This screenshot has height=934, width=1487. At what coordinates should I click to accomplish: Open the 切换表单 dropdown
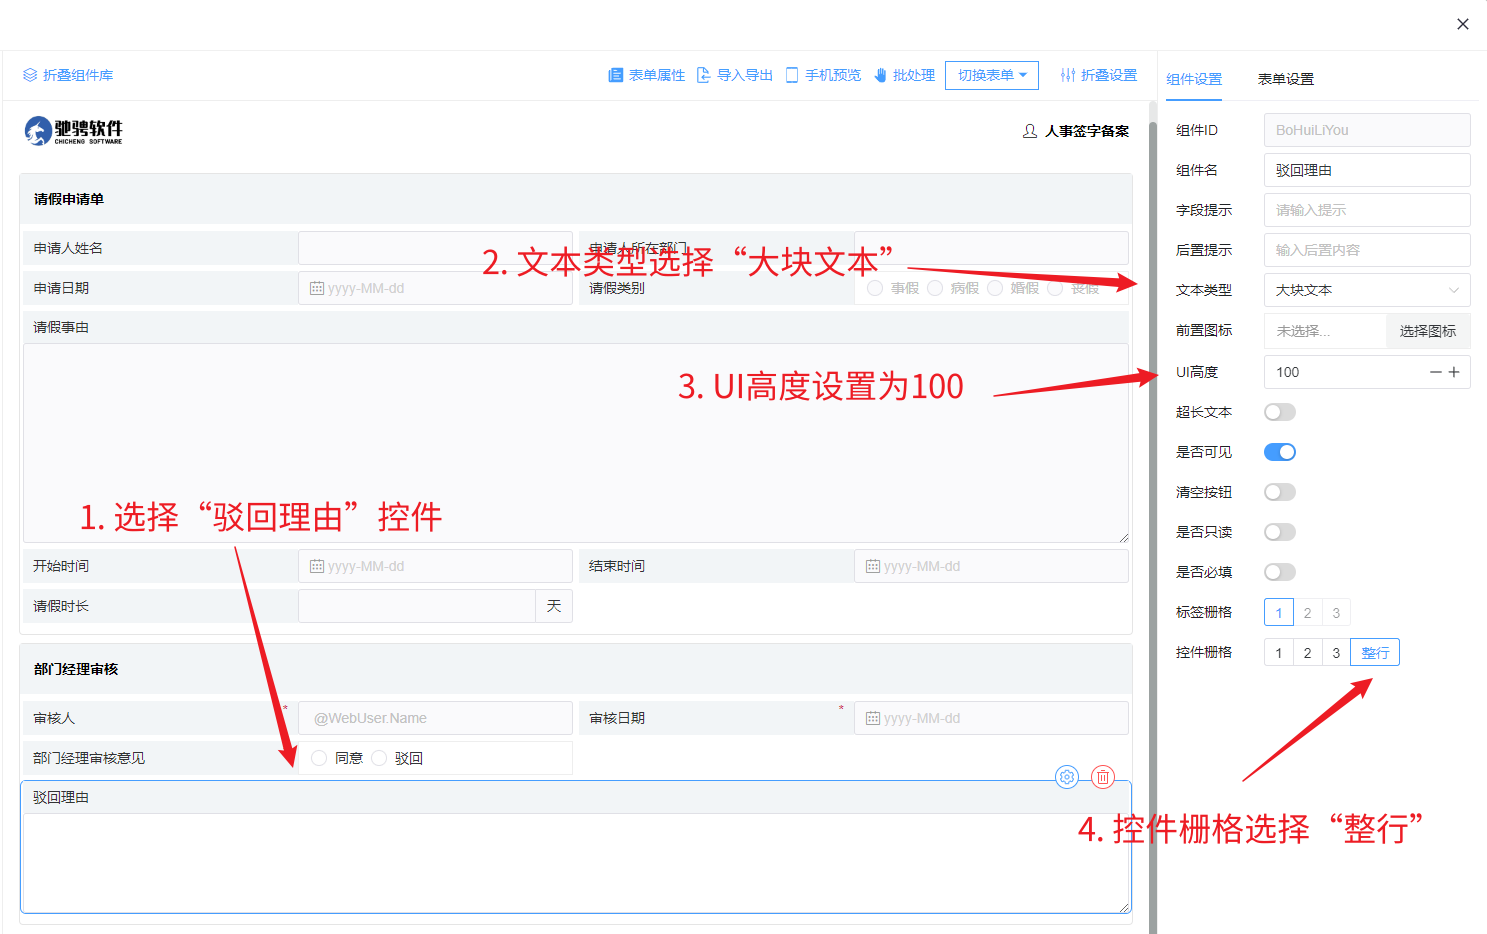click(991, 75)
